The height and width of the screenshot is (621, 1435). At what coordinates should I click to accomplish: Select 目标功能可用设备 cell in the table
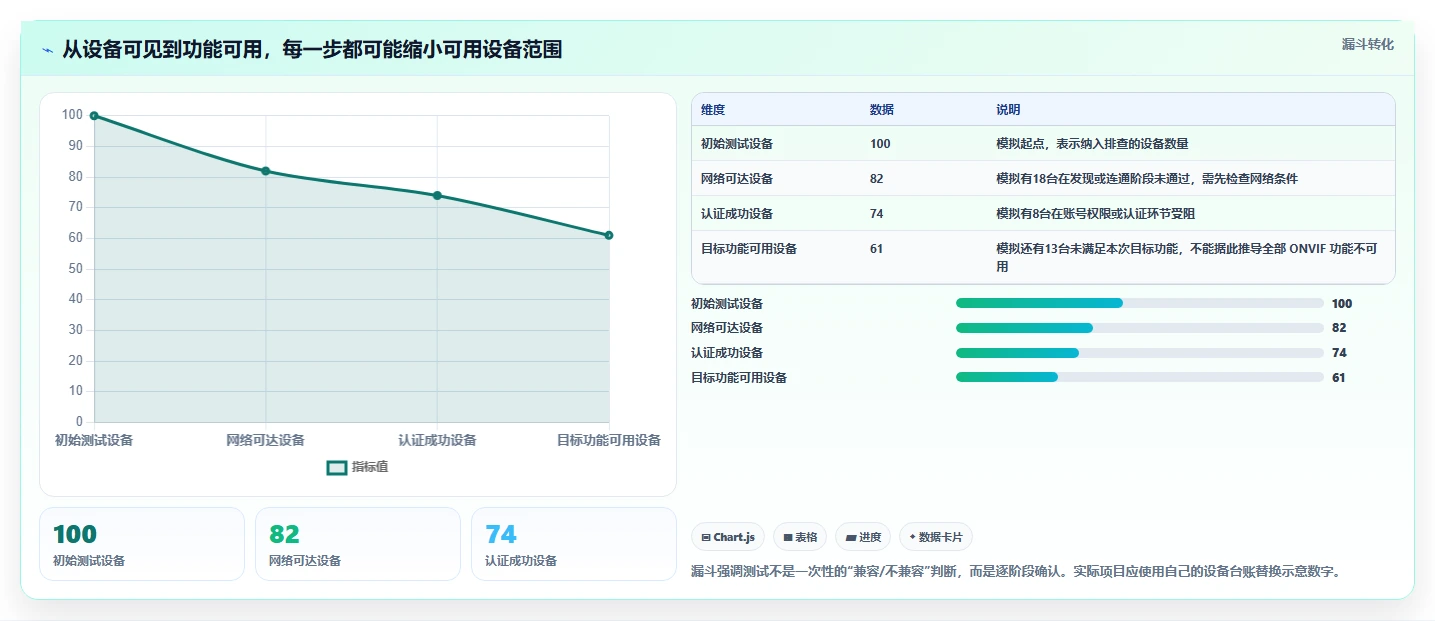pyautogui.click(x=749, y=248)
